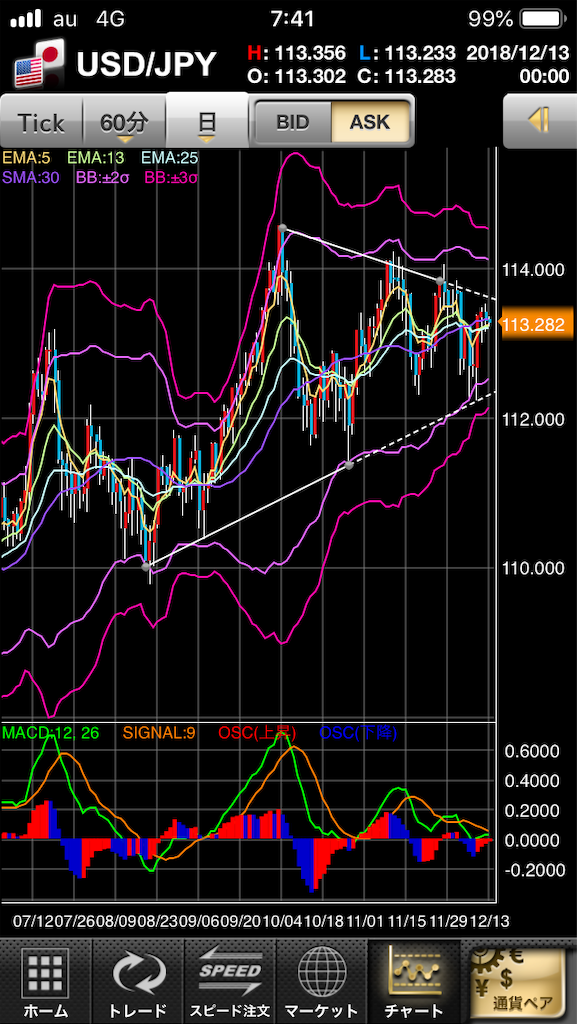
Task: Tap the high price H: 113.356
Action: (296, 53)
